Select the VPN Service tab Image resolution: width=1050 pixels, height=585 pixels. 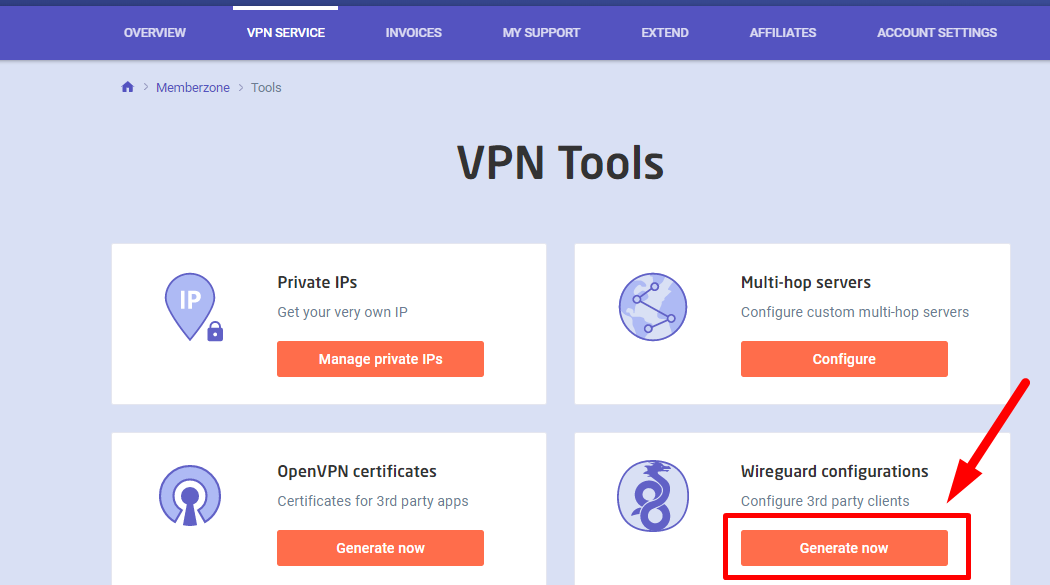click(x=286, y=33)
